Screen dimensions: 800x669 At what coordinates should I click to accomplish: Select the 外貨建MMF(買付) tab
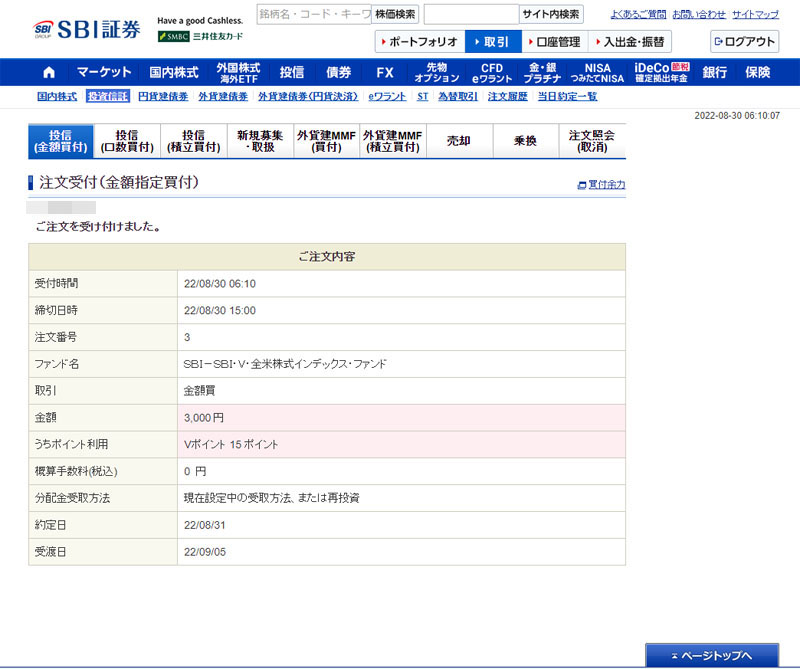click(326, 142)
